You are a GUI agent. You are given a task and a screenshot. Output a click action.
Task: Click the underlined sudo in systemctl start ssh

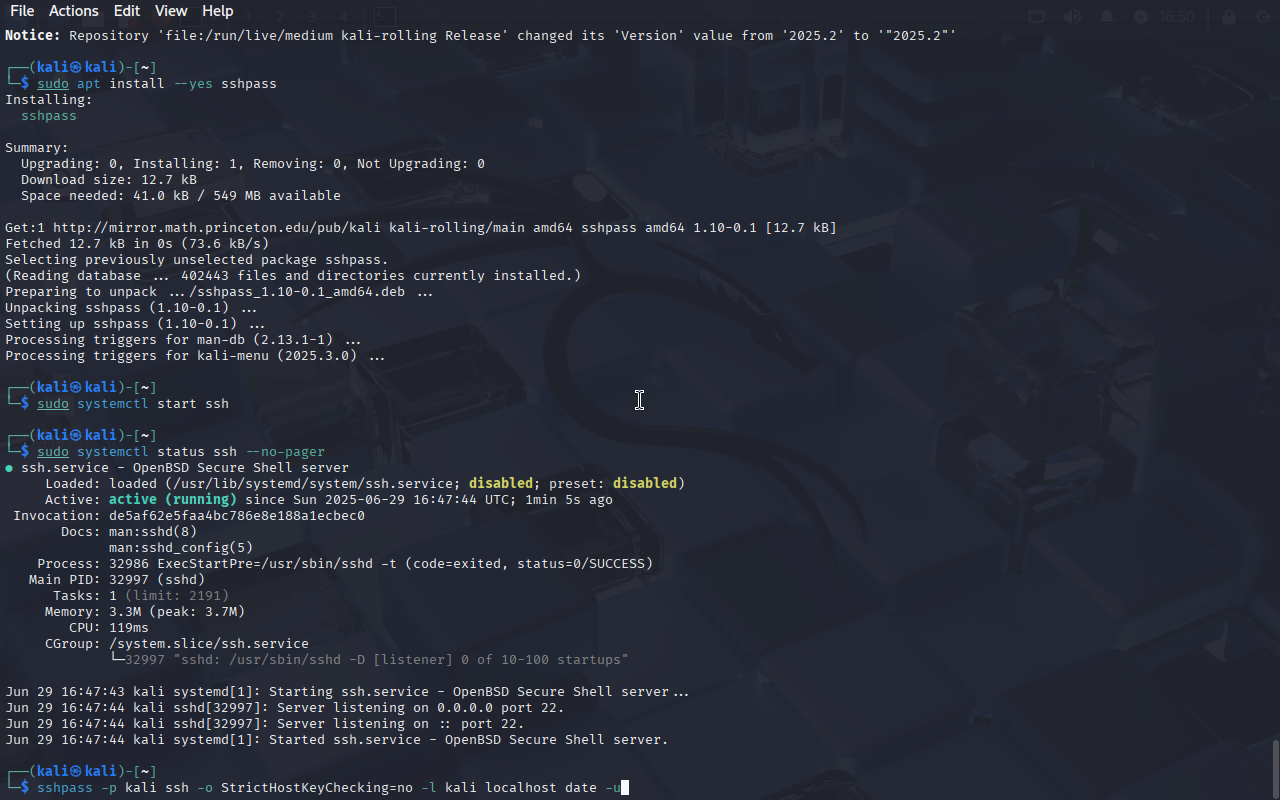53,404
